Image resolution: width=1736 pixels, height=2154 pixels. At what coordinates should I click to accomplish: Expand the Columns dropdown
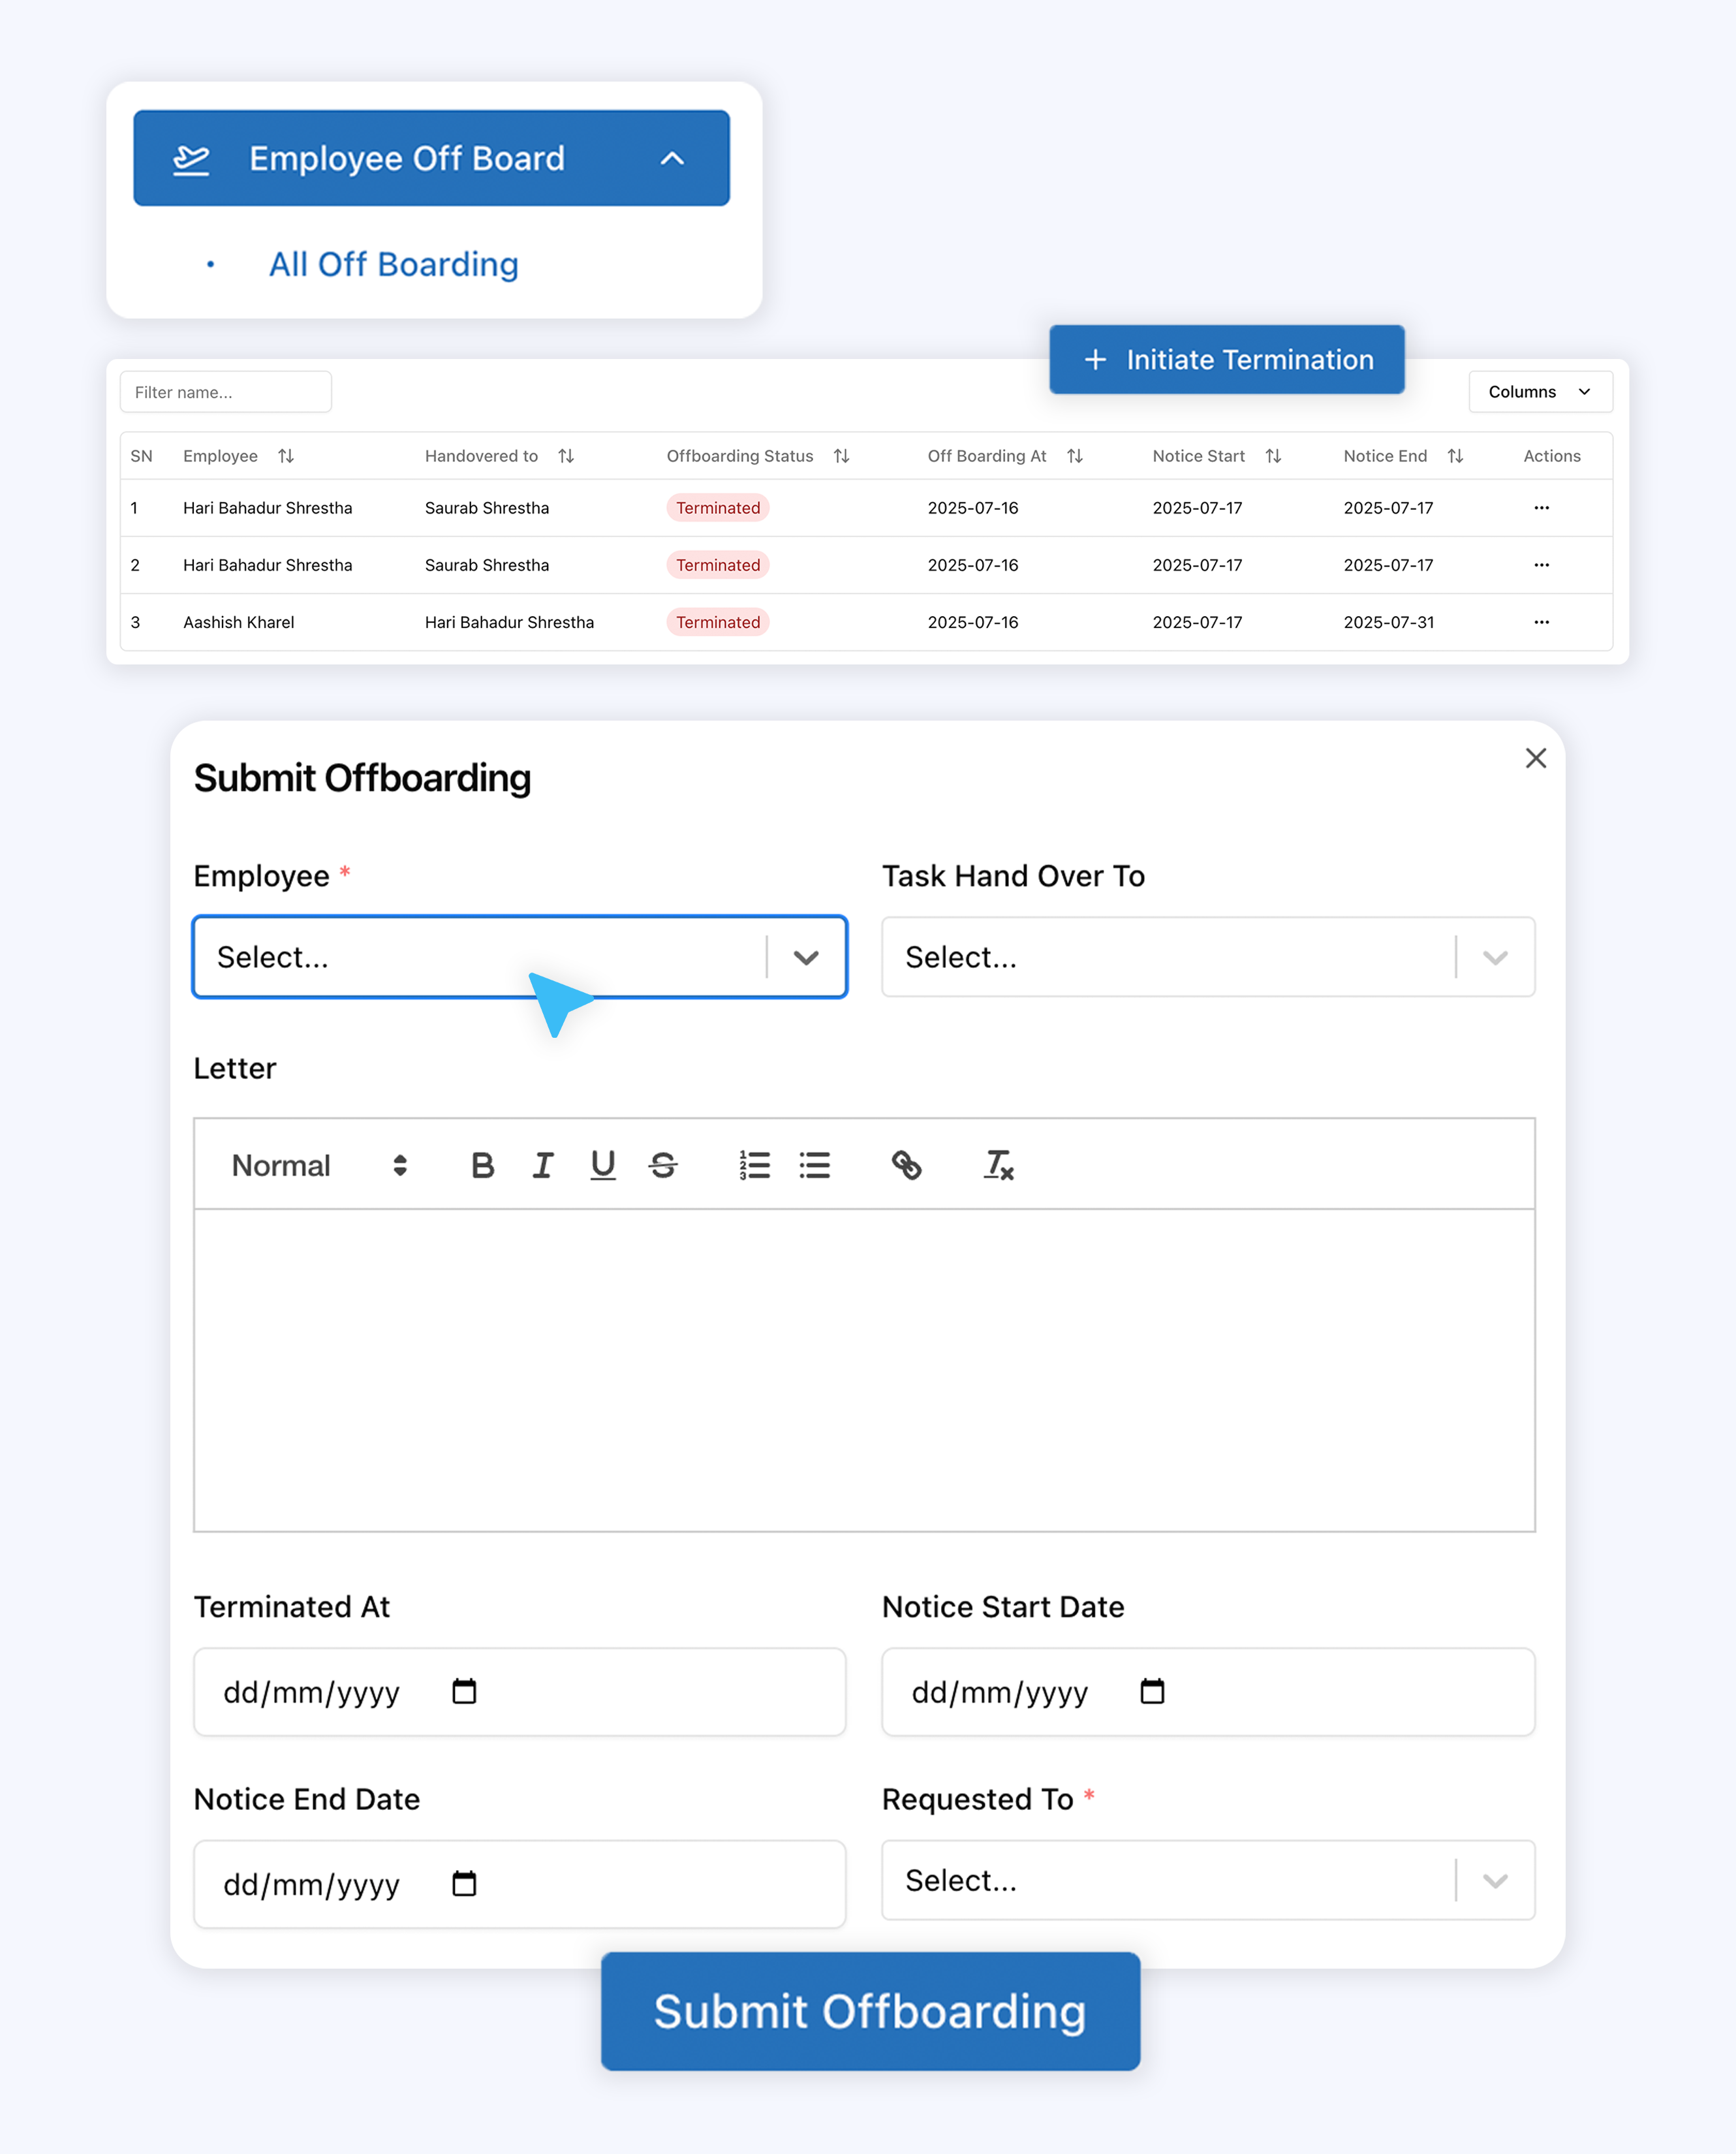pyautogui.click(x=1539, y=392)
